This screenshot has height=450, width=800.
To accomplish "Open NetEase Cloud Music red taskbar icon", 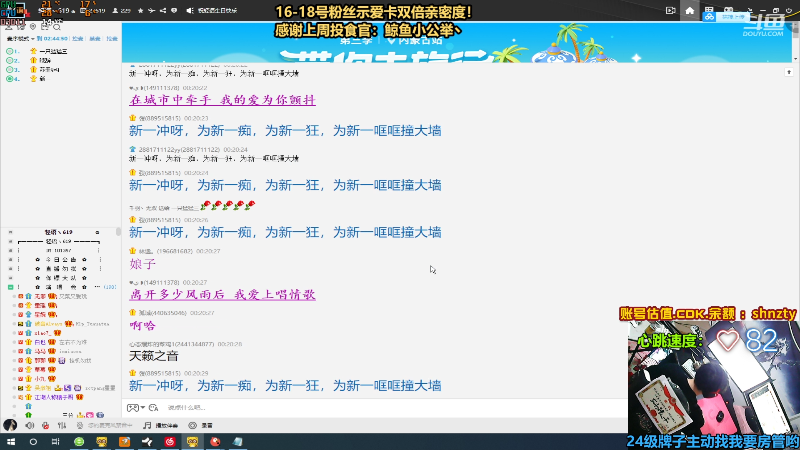I will (169, 442).
